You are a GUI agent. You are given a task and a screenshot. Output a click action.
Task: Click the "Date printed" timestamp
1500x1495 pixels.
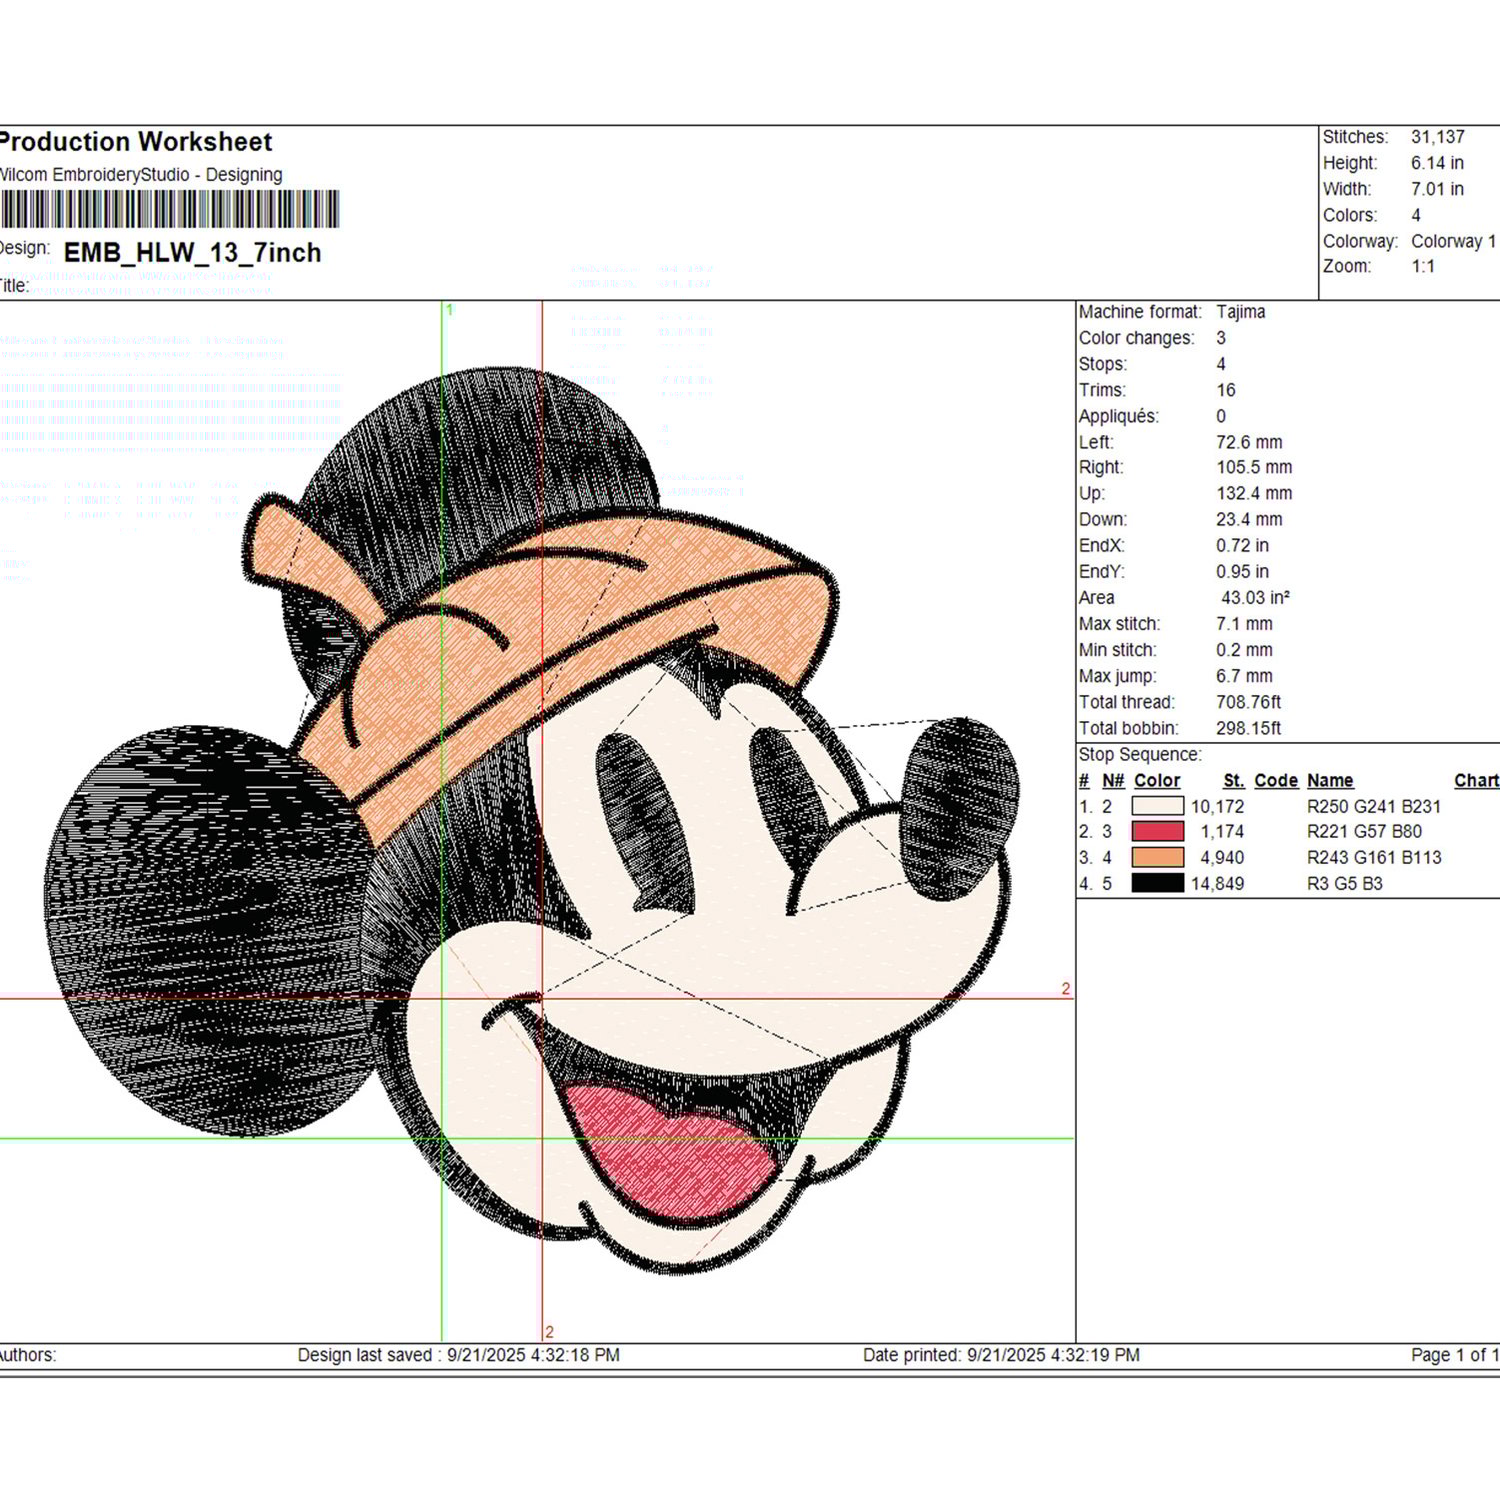[1001, 1355]
